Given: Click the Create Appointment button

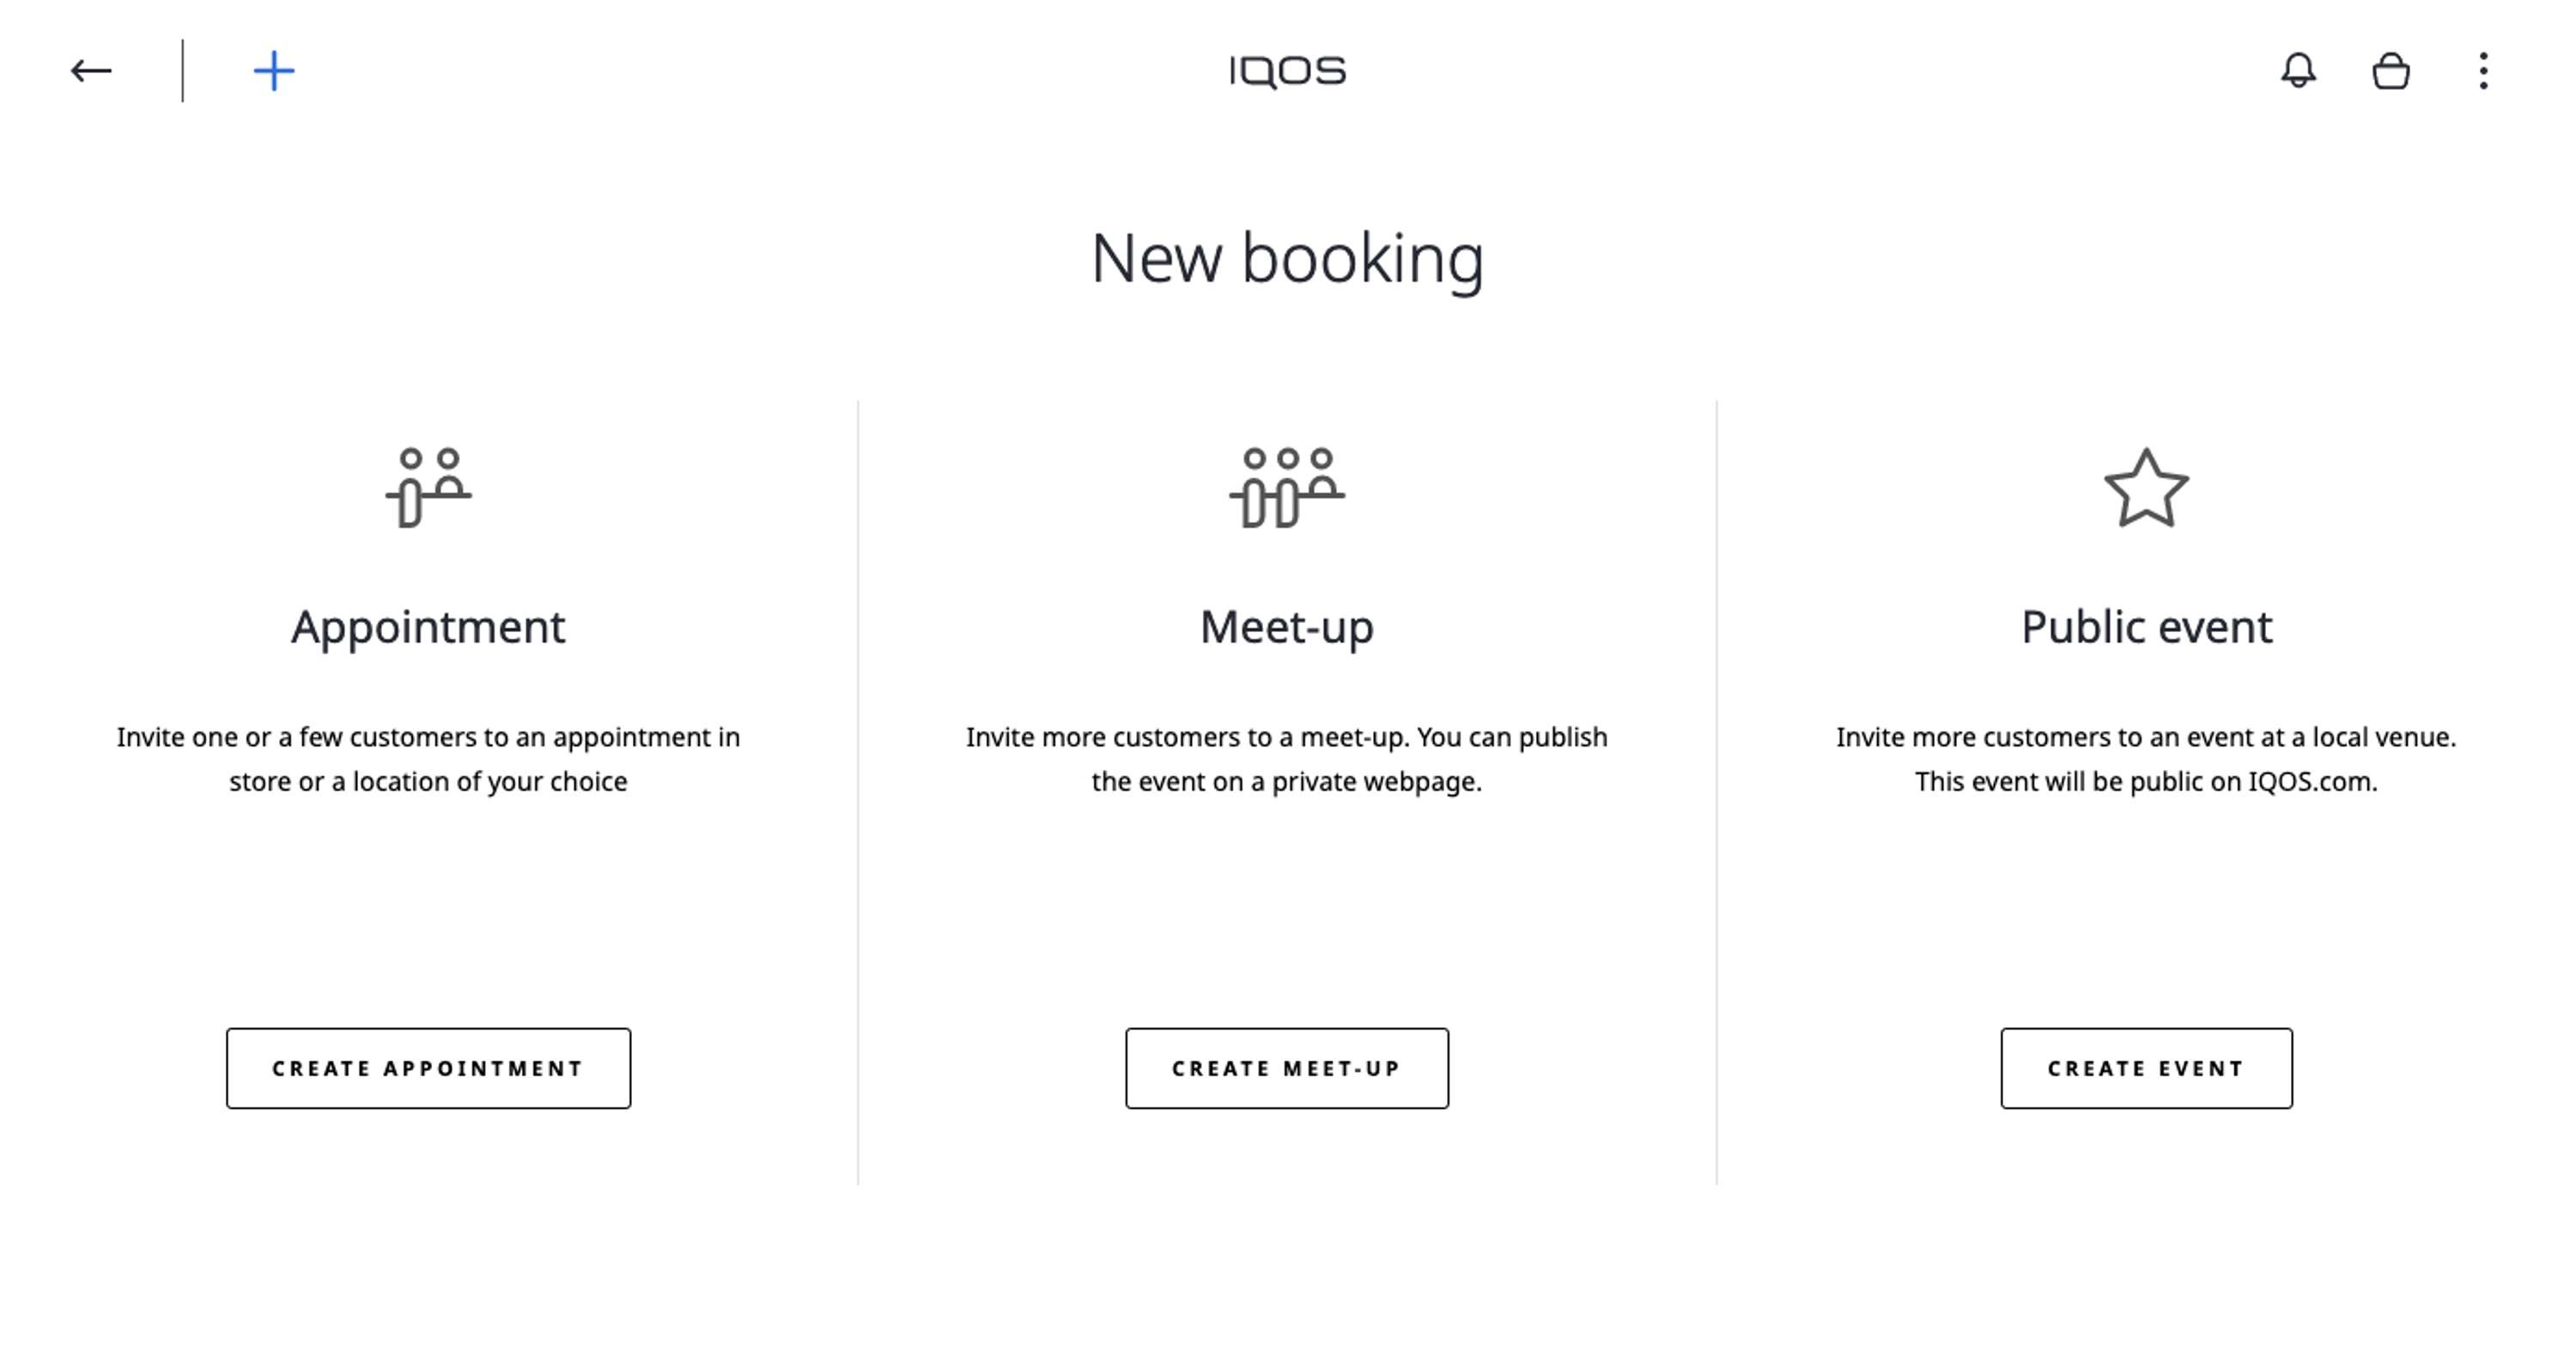Looking at the screenshot, I should pos(428,1068).
